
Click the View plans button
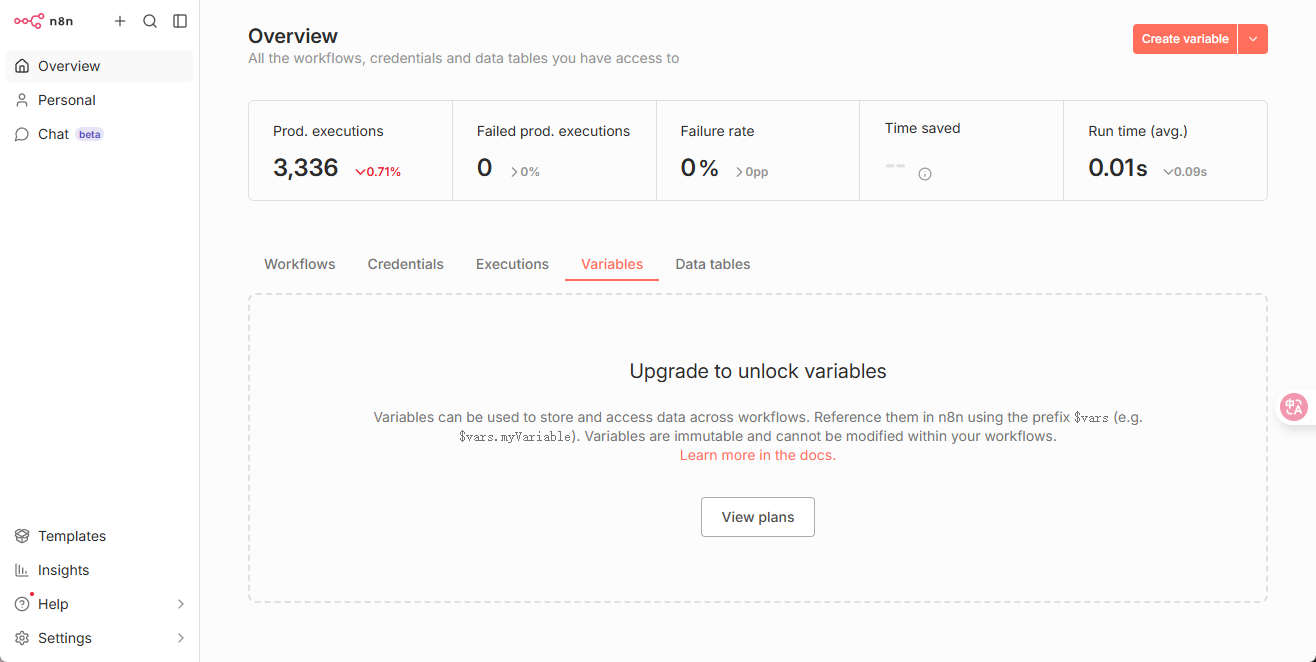758,517
